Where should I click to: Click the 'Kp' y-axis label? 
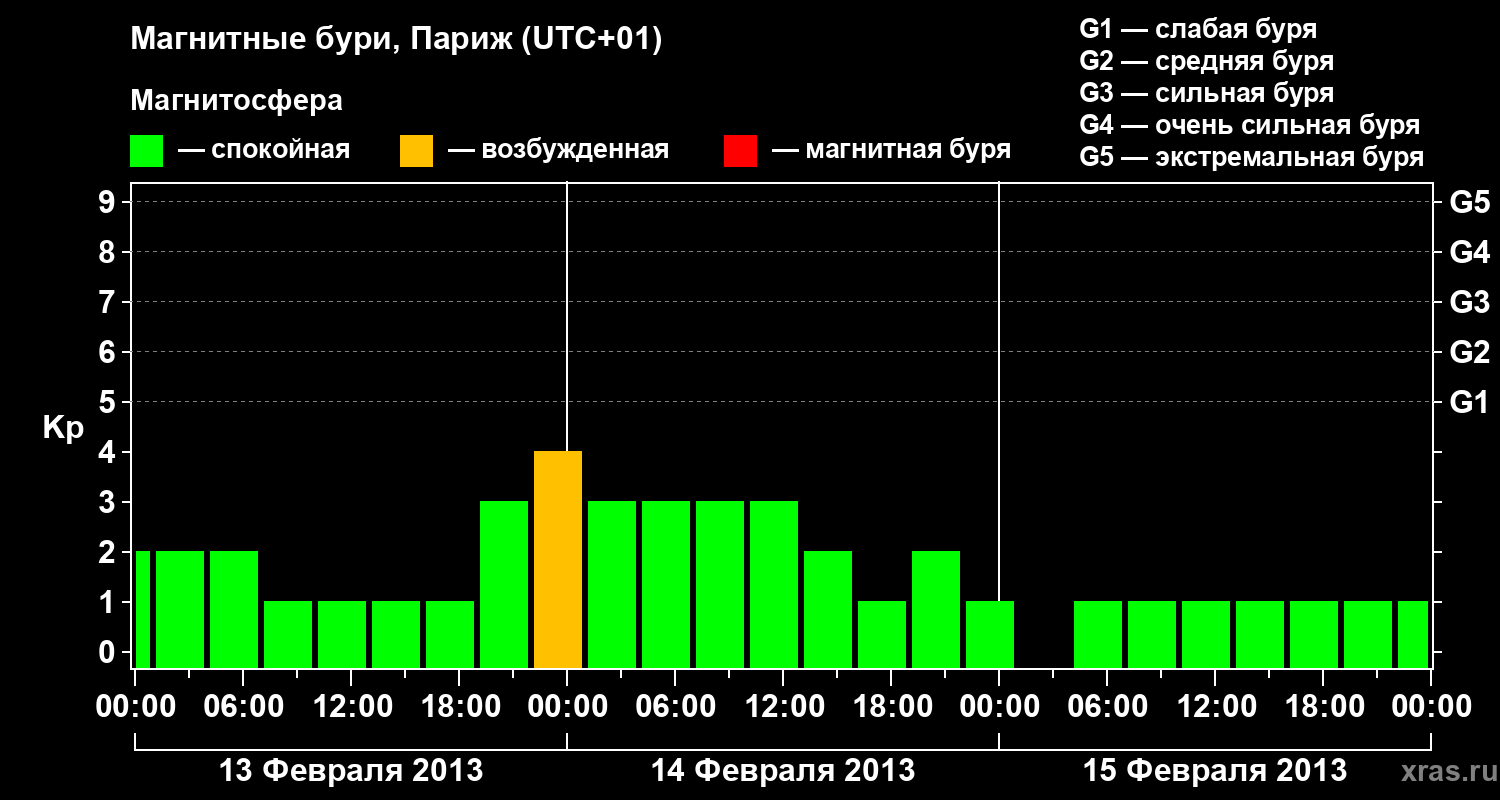[63, 427]
